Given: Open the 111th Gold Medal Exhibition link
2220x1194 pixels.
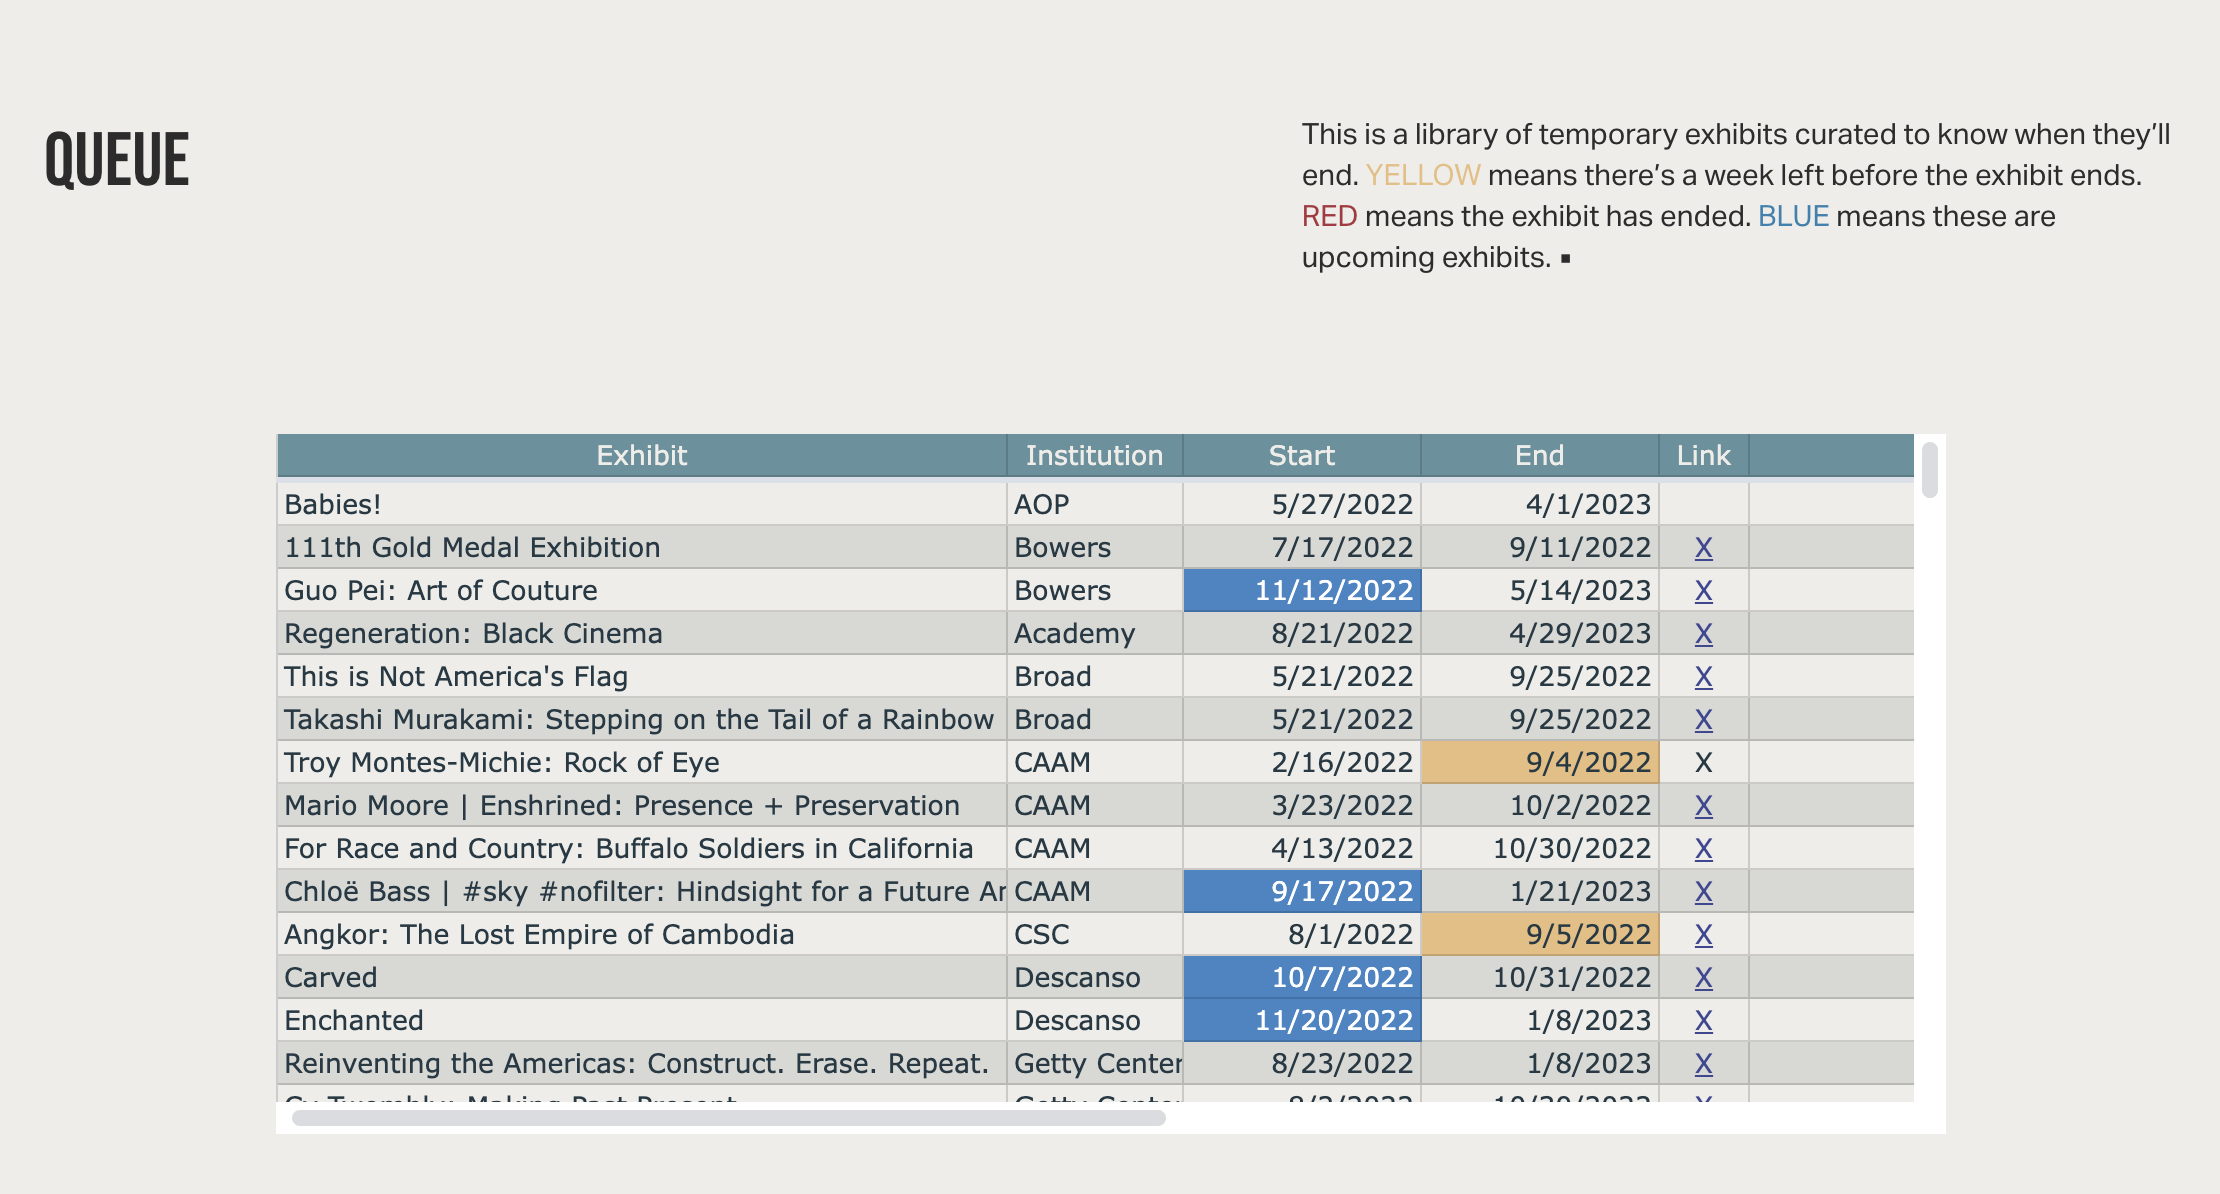Looking at the screenshot, I should pyautogui.click(x=1703, y=548).
